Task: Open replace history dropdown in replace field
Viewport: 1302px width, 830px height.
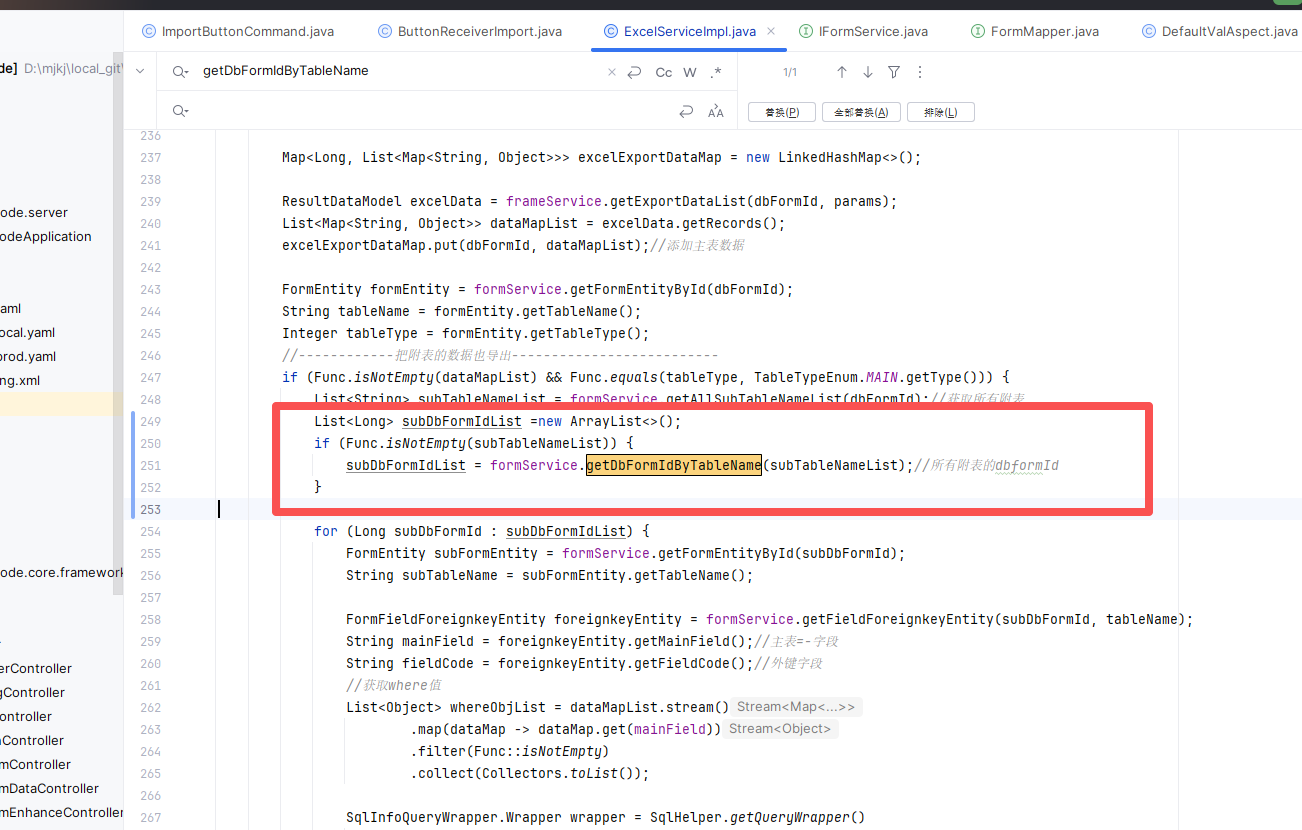Action: pos(180,112)
